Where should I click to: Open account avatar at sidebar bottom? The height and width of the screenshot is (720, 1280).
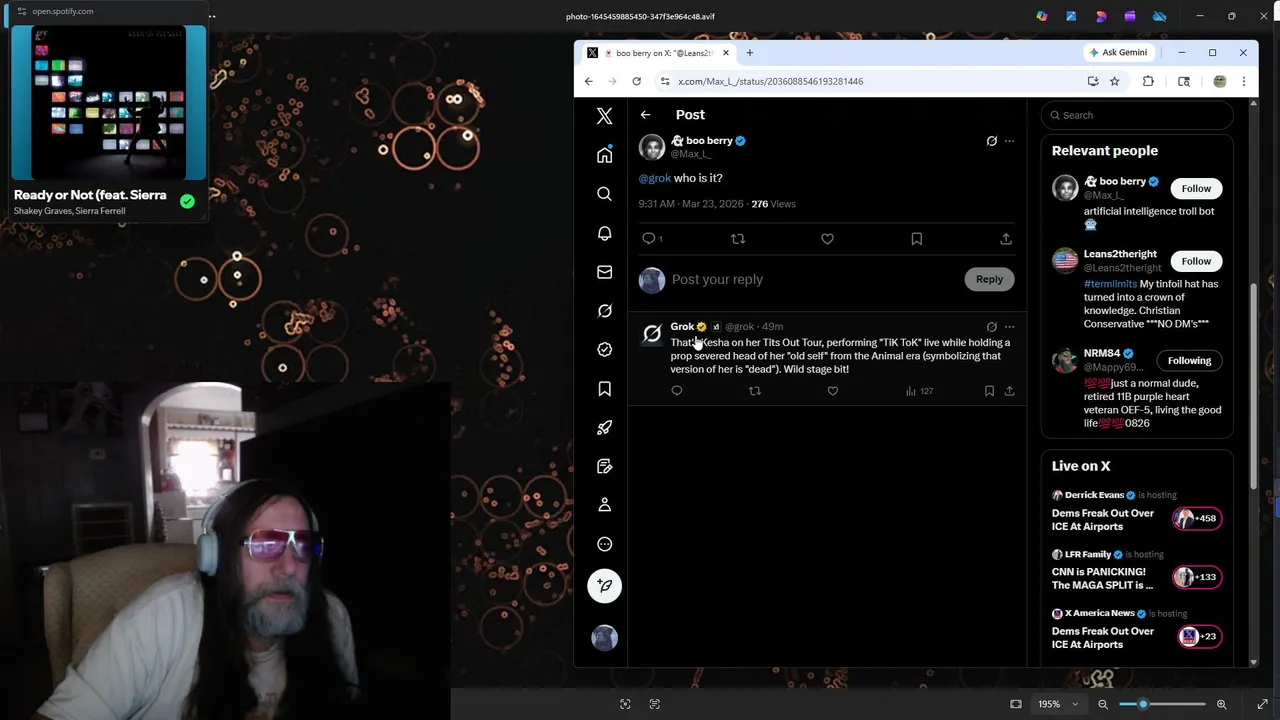604,638
